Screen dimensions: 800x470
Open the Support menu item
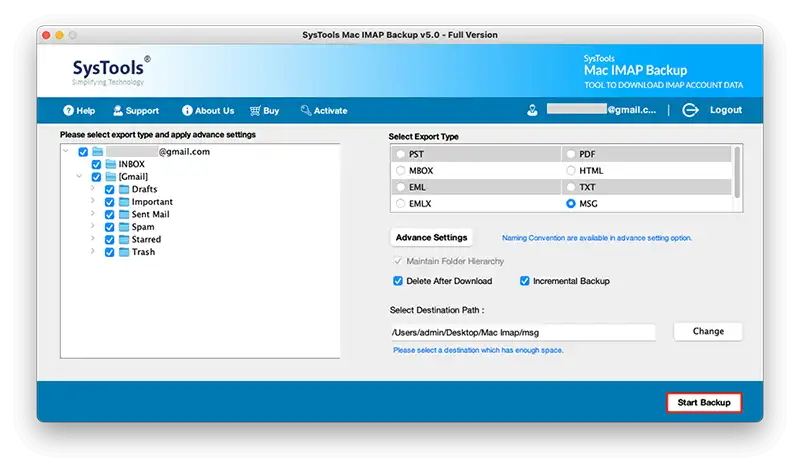[136, 111]
